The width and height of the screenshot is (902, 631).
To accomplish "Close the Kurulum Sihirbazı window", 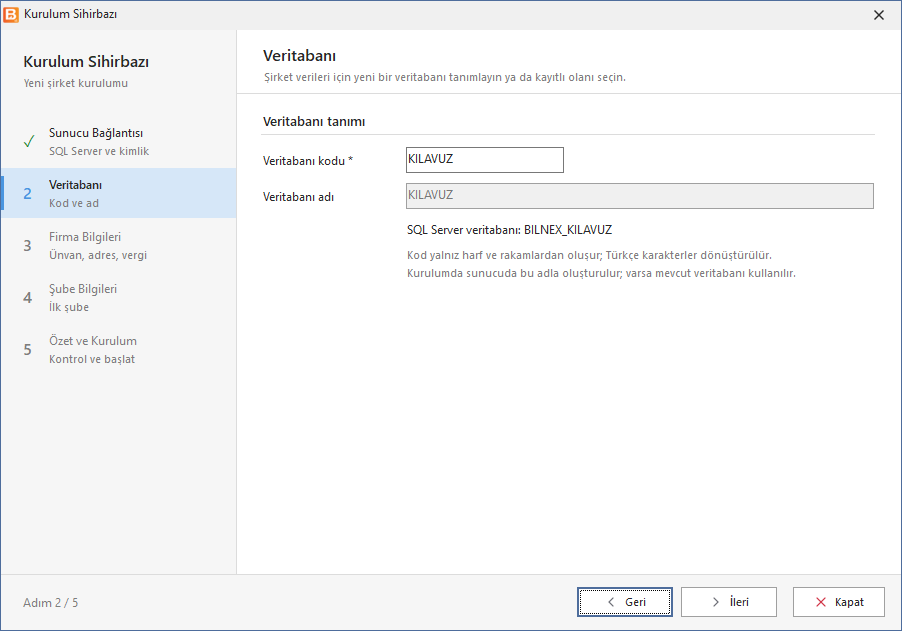I will (878, 15).
